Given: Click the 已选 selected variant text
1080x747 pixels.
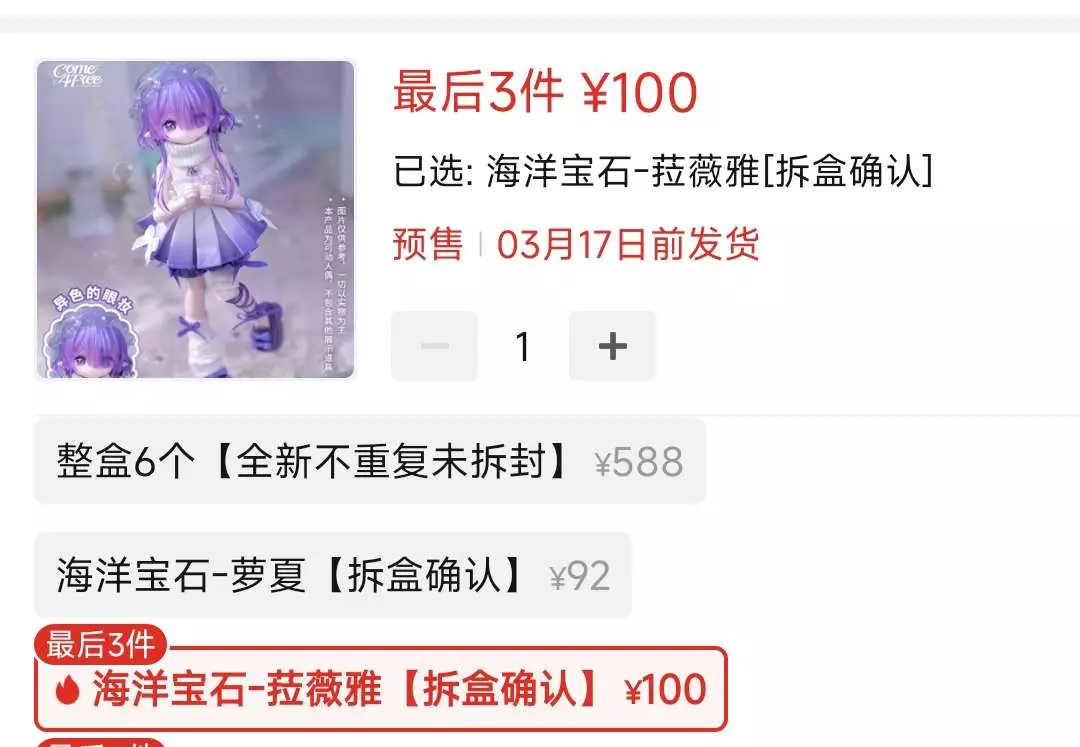Looking at the screenshot, I should (663, 171).
